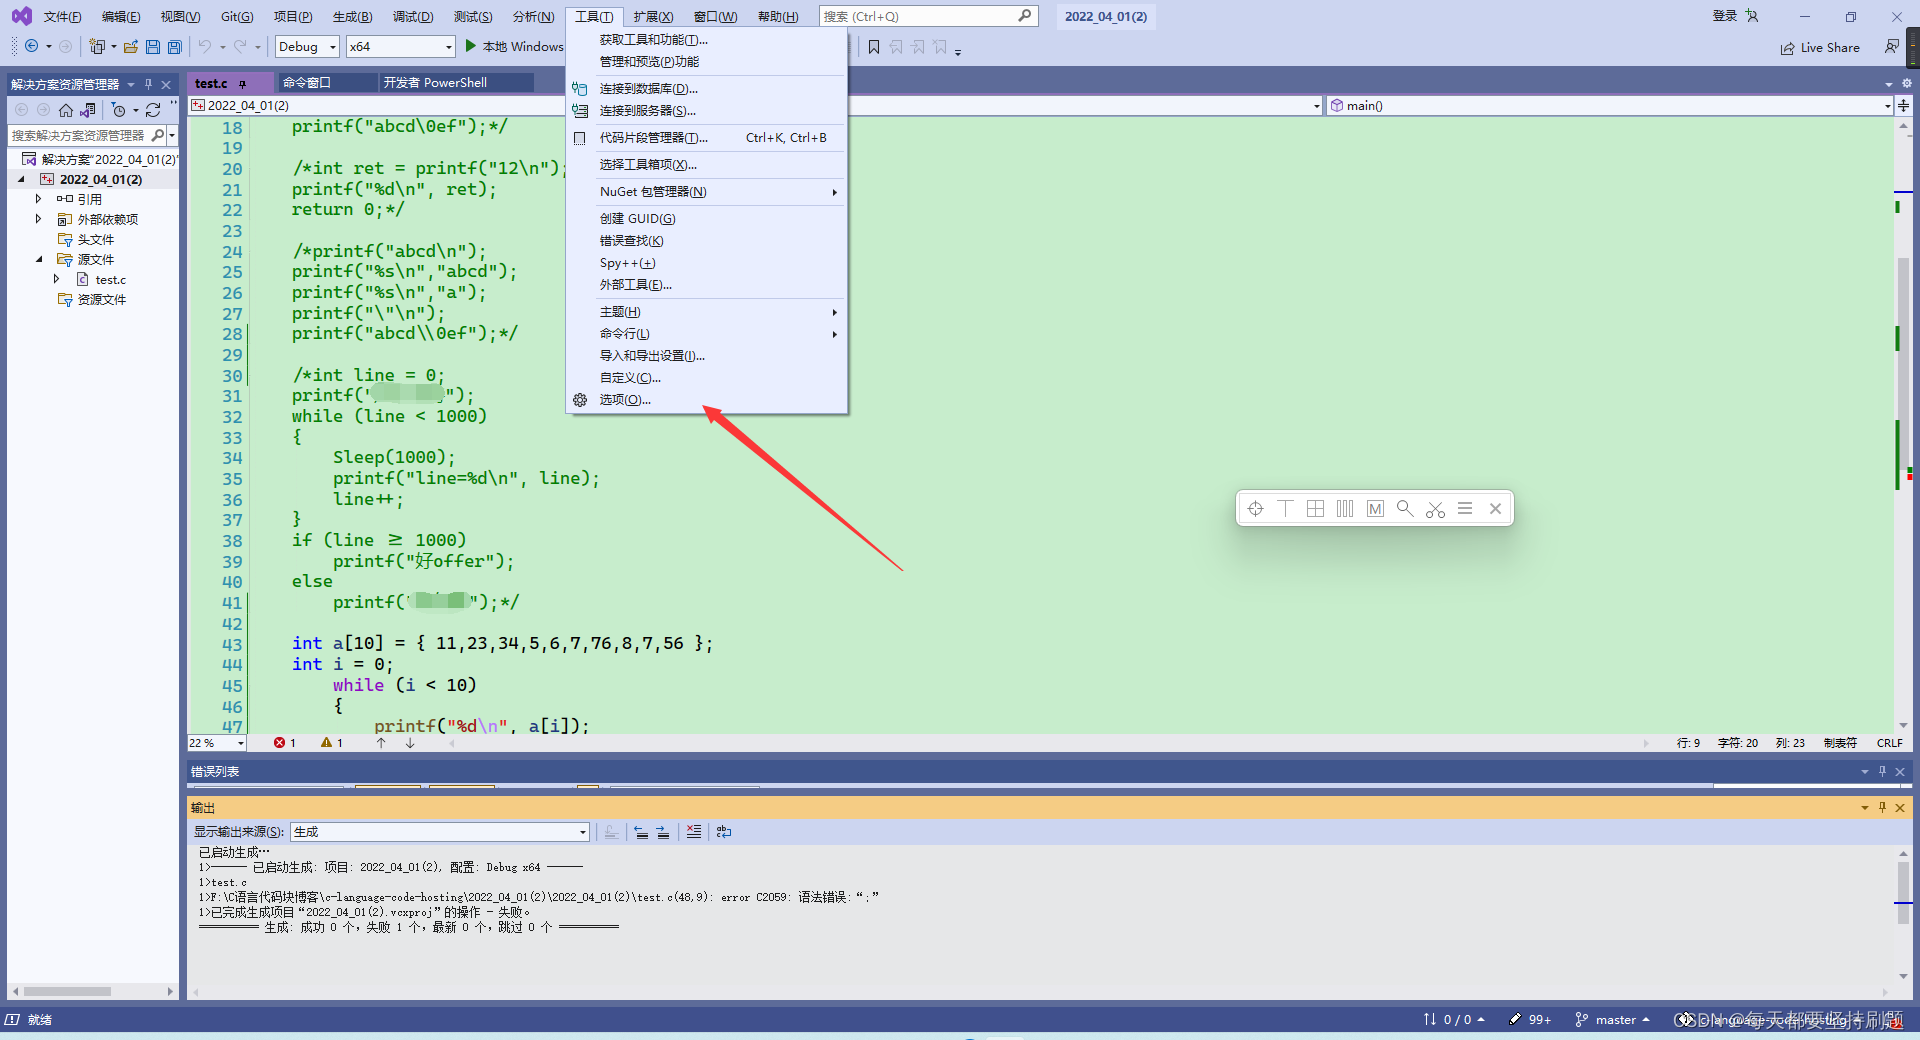
Task: Select 创建 GUID menu entry
Action: (707, 219)
